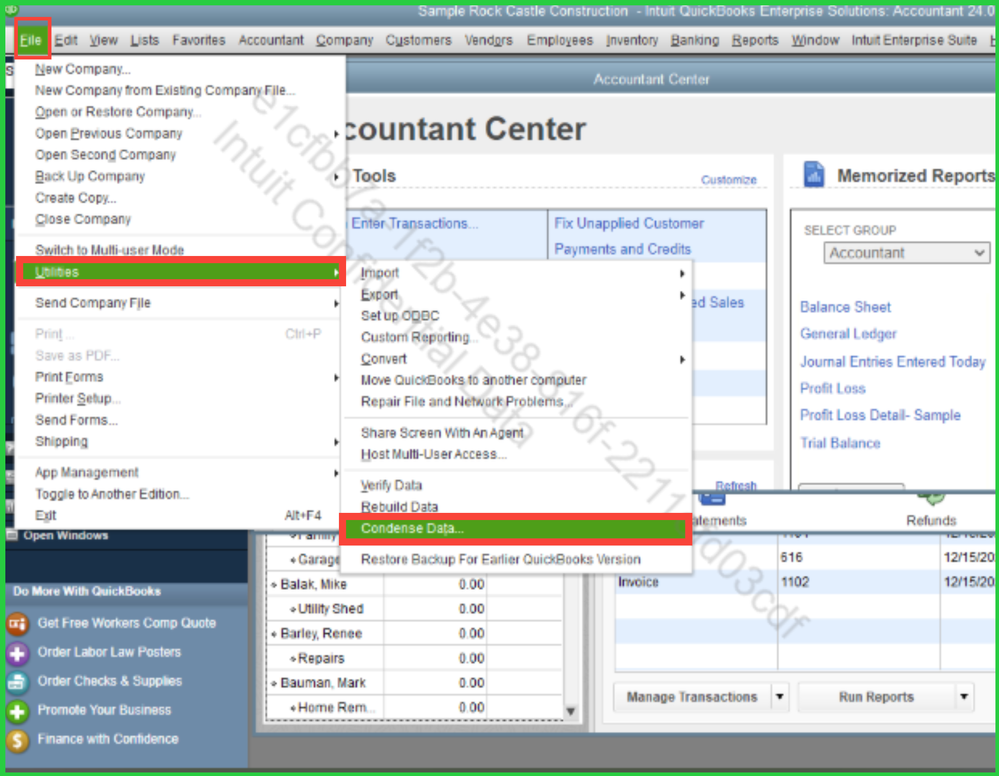Expand the Export submenu
The width and height of the screenshot is (999, 776).
click(682, 295)
